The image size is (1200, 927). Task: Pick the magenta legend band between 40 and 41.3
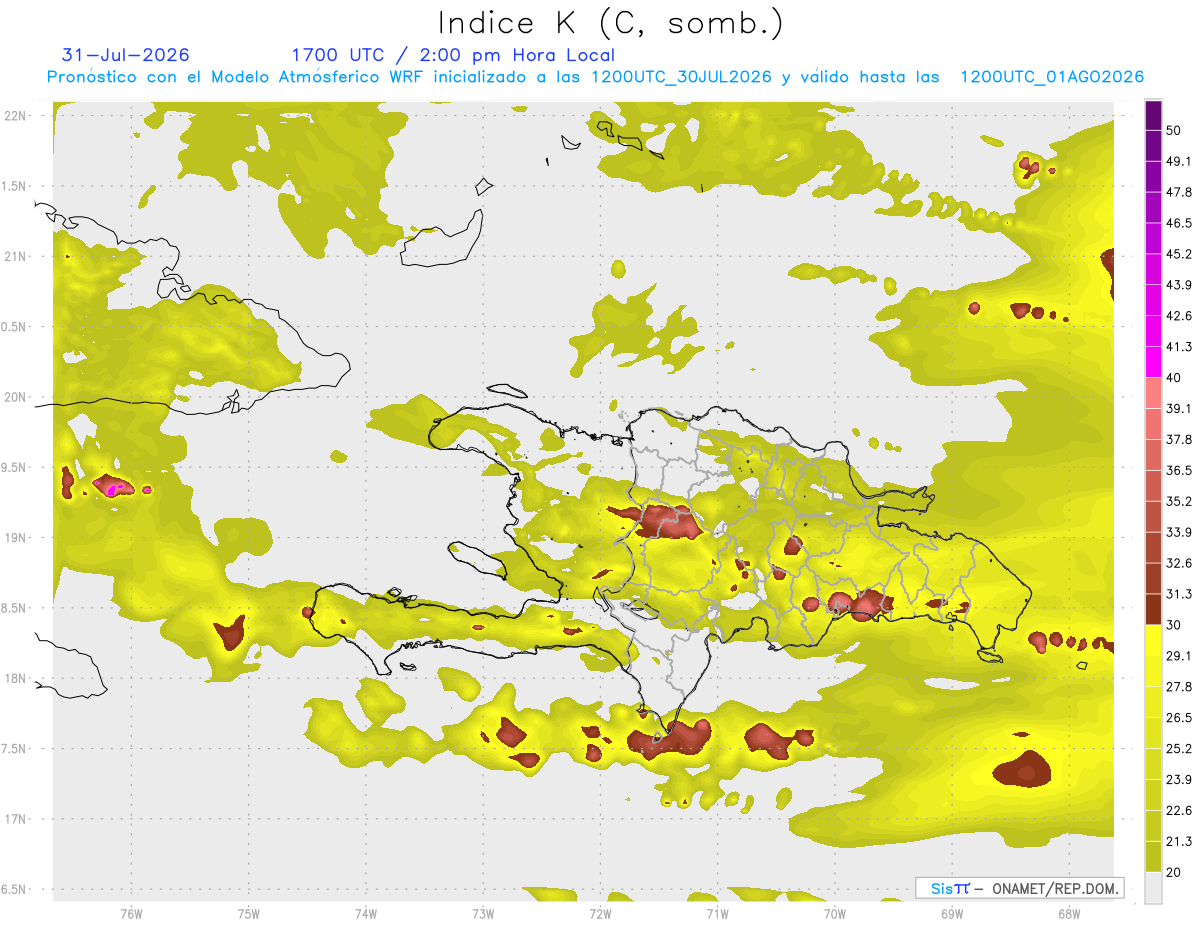(1153, 362)
